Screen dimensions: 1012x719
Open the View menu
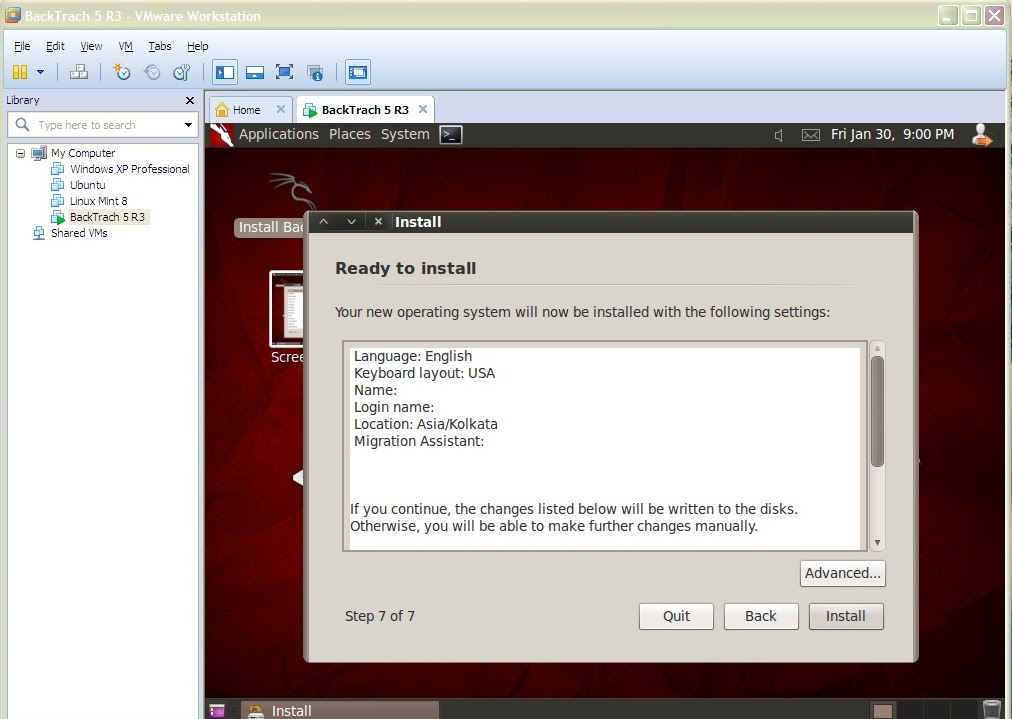tap(91, 46)
